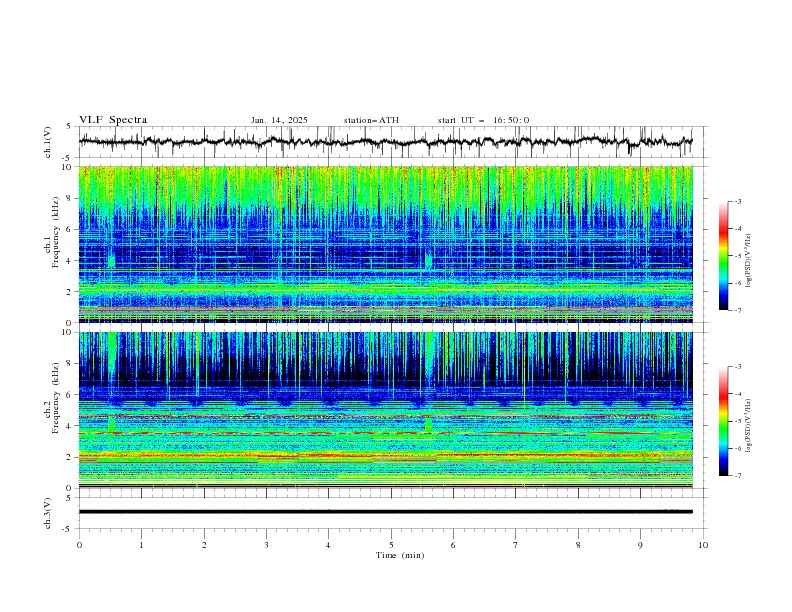Click the ch.2 spectrogram color scale bar
This screenshot has width=792, height=612.
[x=723, y=421]
